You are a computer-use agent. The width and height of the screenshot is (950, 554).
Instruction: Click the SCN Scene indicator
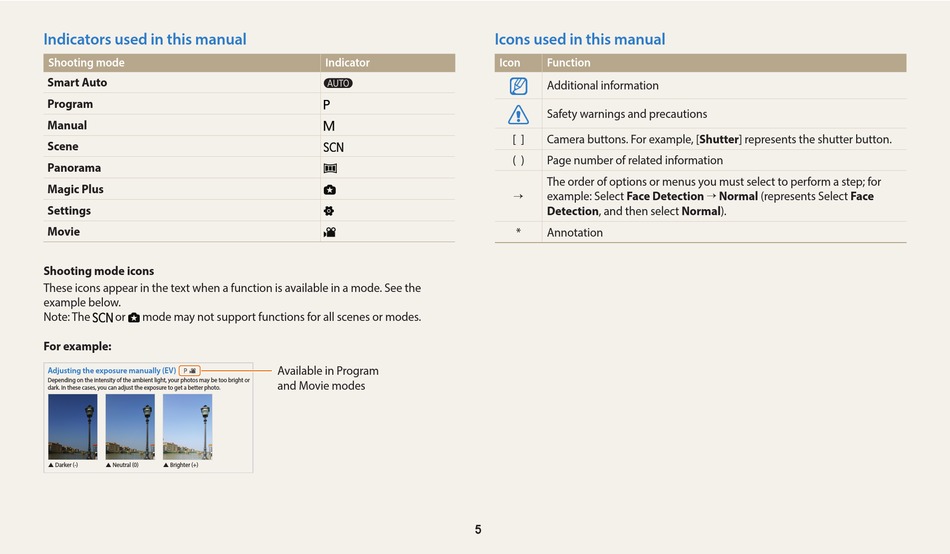point(333,147)
